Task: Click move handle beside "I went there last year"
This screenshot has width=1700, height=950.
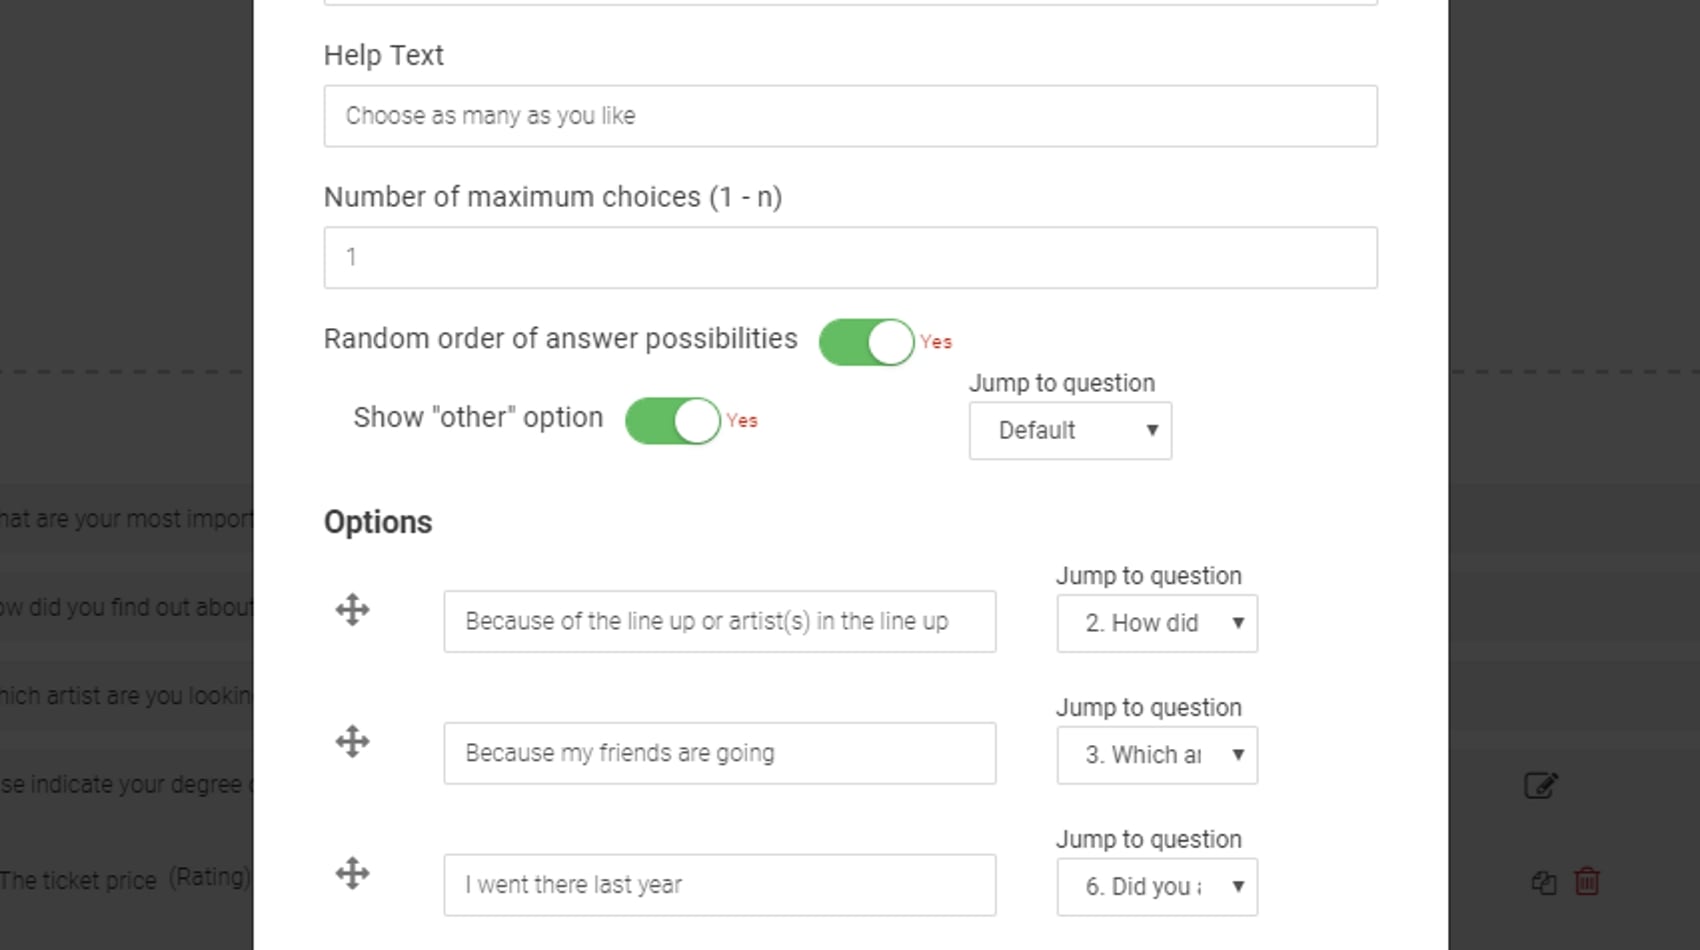Action: point(352,874)
